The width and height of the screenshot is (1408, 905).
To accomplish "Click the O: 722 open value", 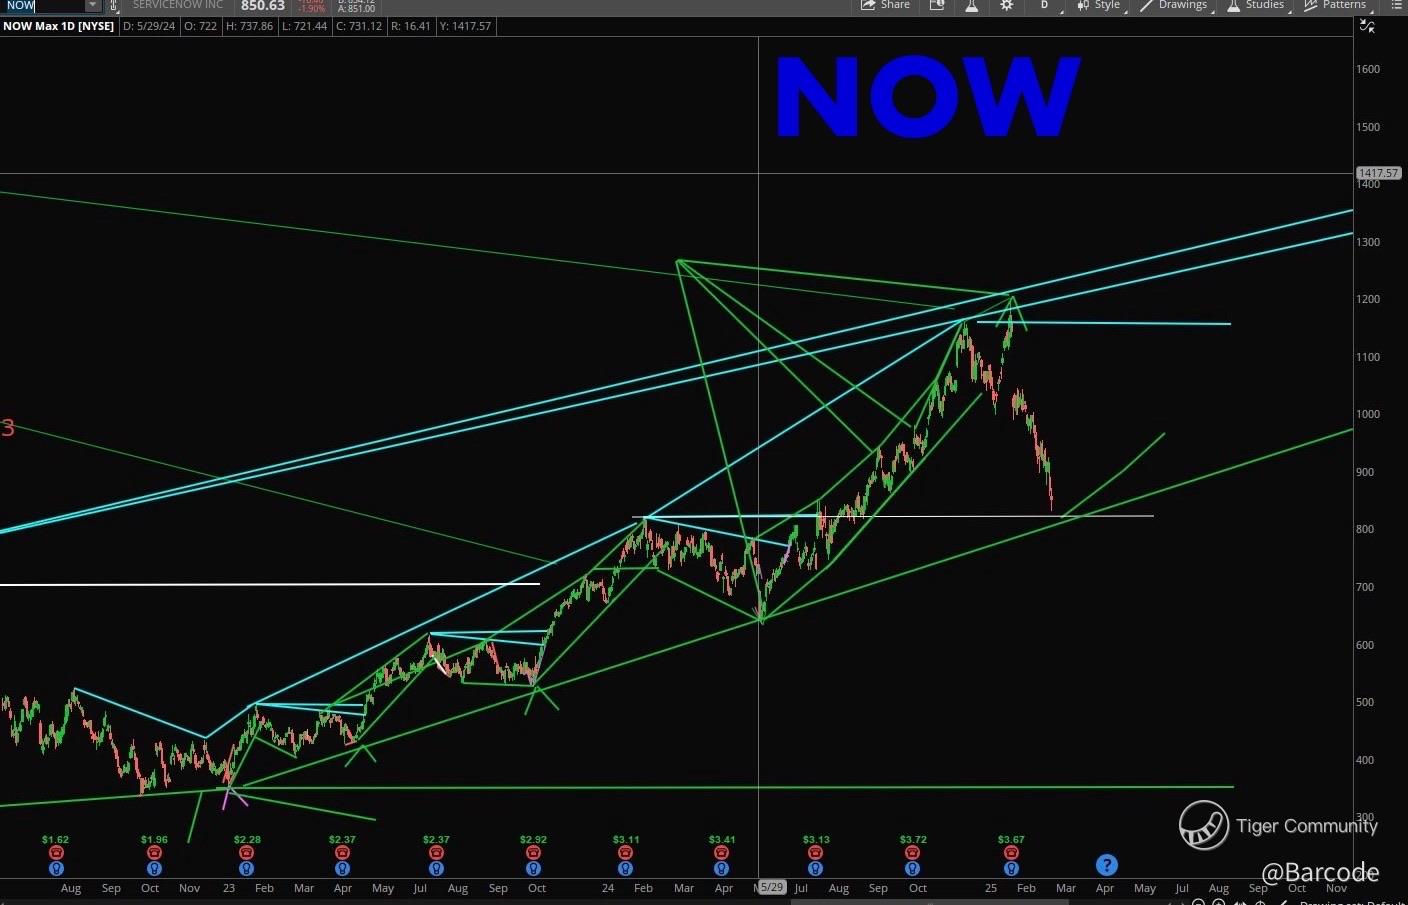I will click(x=201, y=26).
